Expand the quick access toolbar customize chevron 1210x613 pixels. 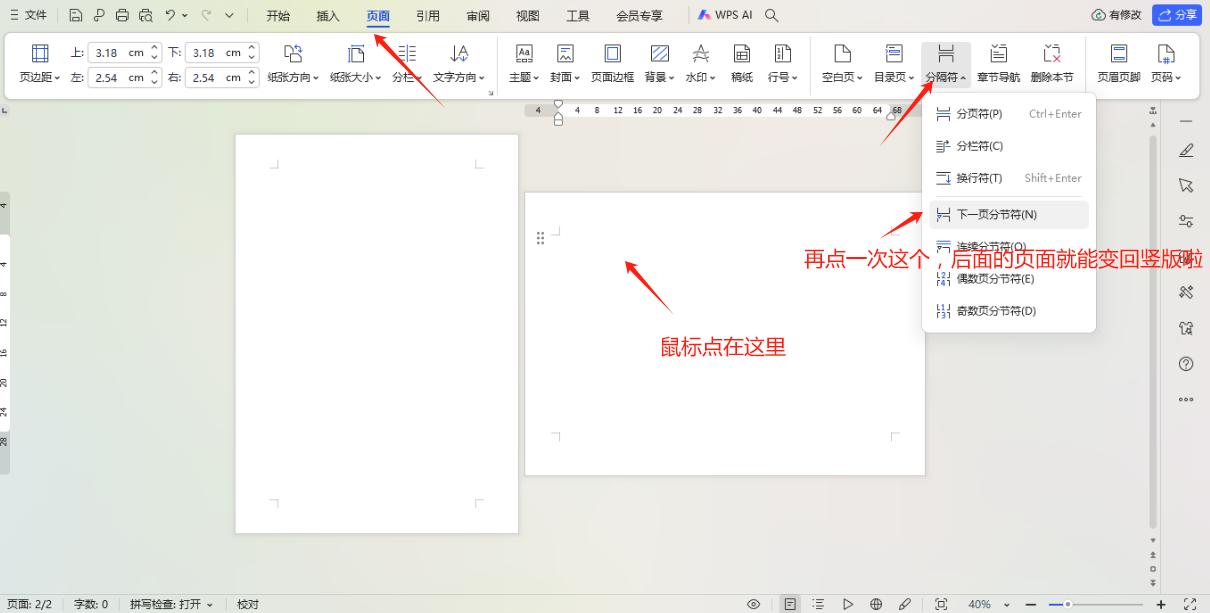(x=230, y=15)
